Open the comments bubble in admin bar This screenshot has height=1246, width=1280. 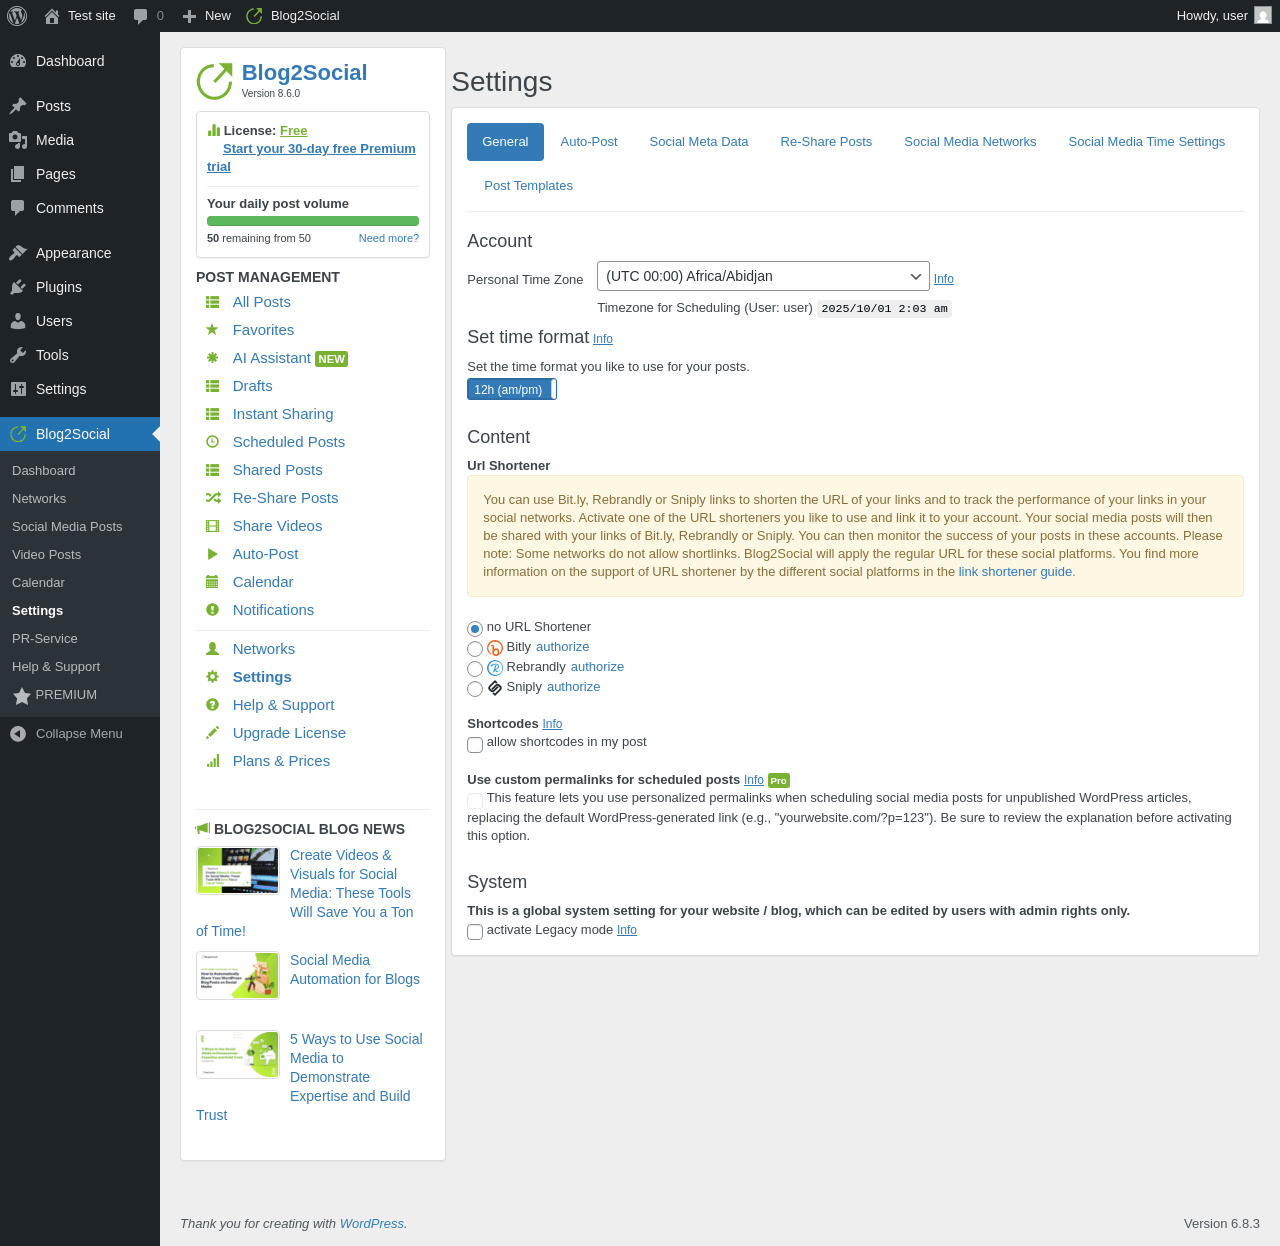tap(141, 16)
